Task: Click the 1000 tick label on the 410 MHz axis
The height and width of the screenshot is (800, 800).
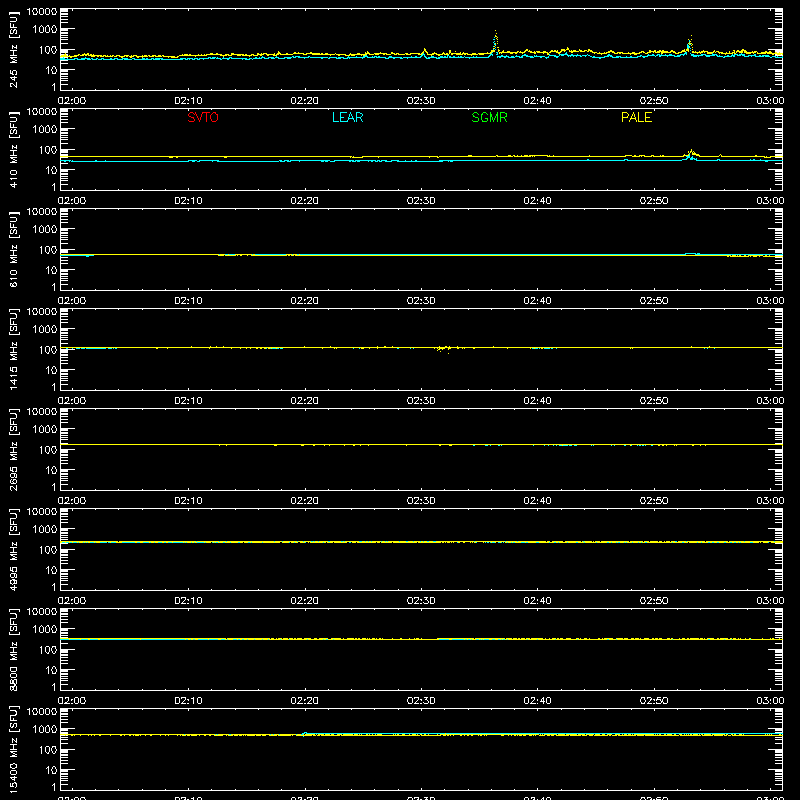Action: (45, 130)
